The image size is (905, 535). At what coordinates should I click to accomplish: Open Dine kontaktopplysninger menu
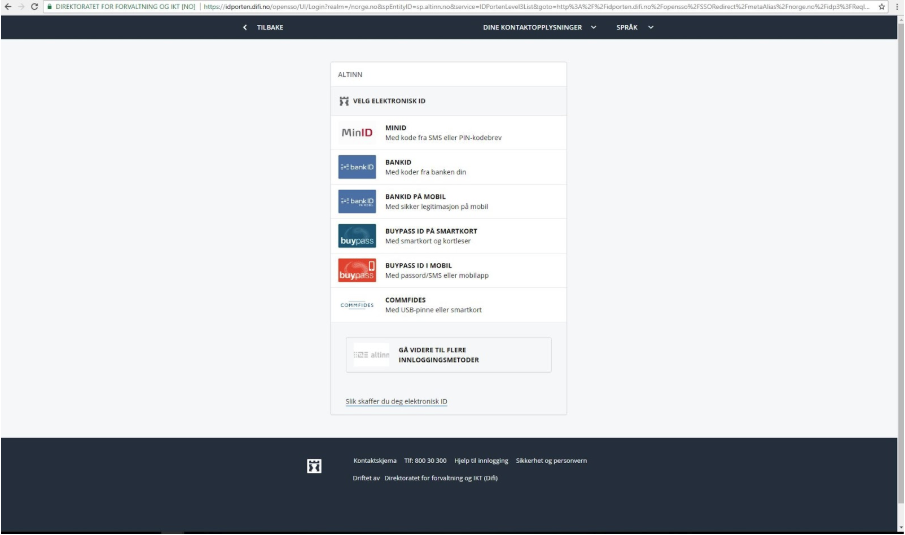tap(532, 27)
